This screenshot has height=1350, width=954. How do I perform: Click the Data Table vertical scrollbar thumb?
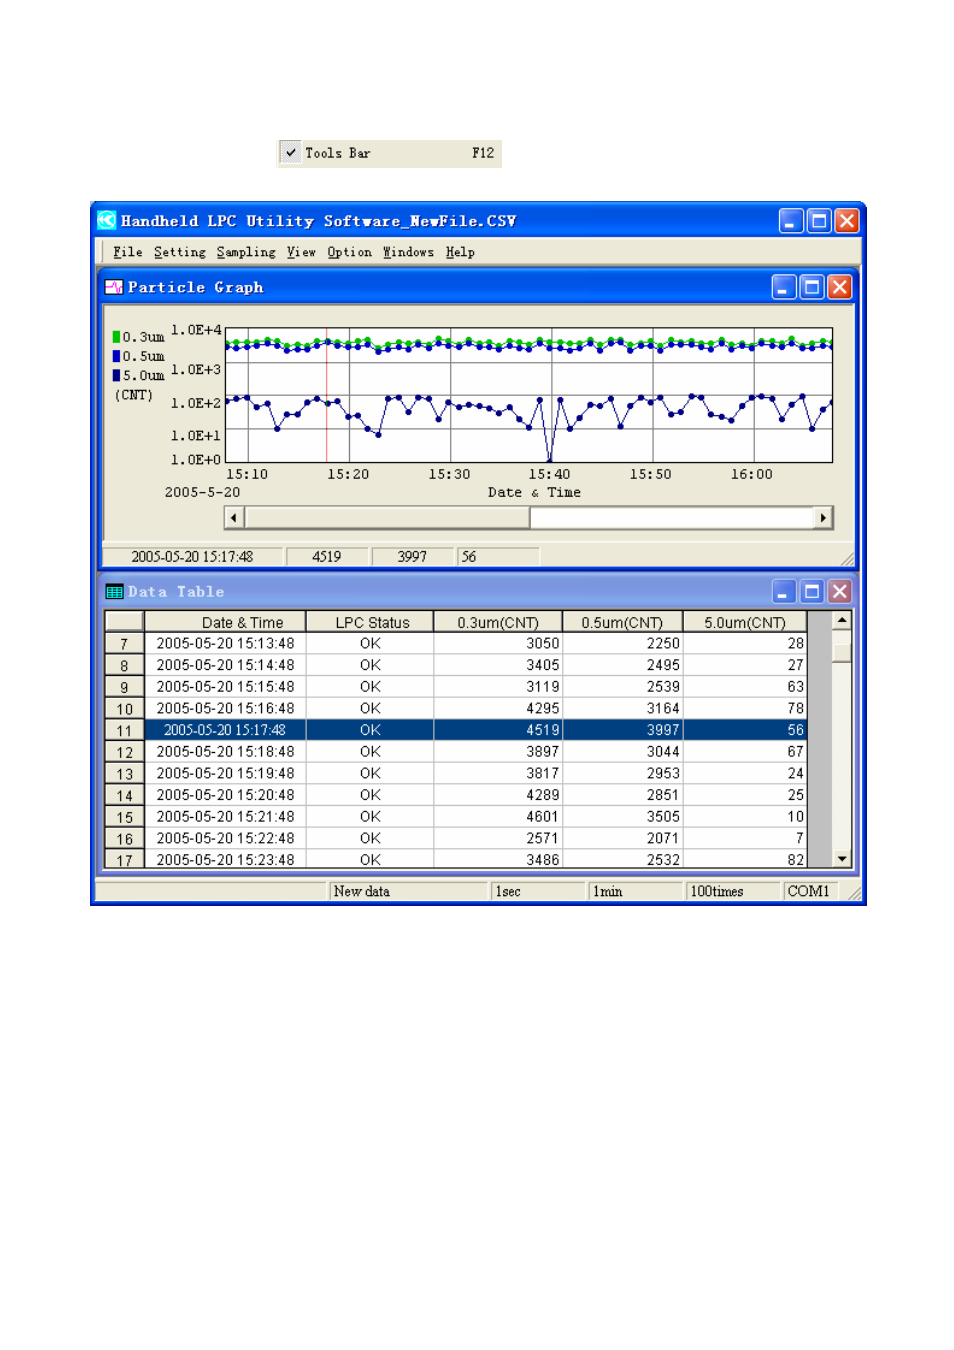[x=842, y=652]
